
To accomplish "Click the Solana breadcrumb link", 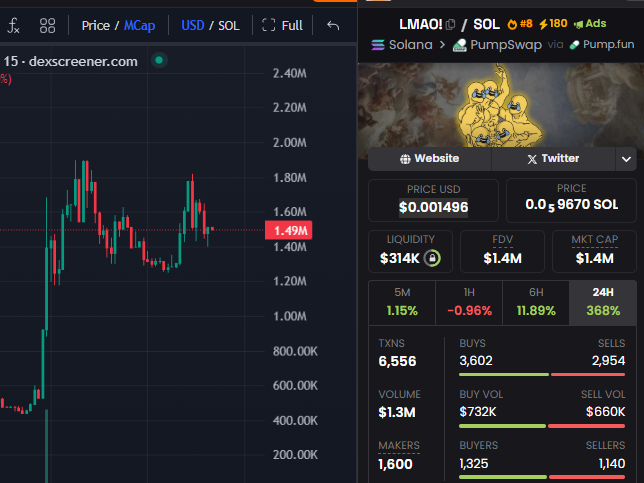I will coord(410,44).
